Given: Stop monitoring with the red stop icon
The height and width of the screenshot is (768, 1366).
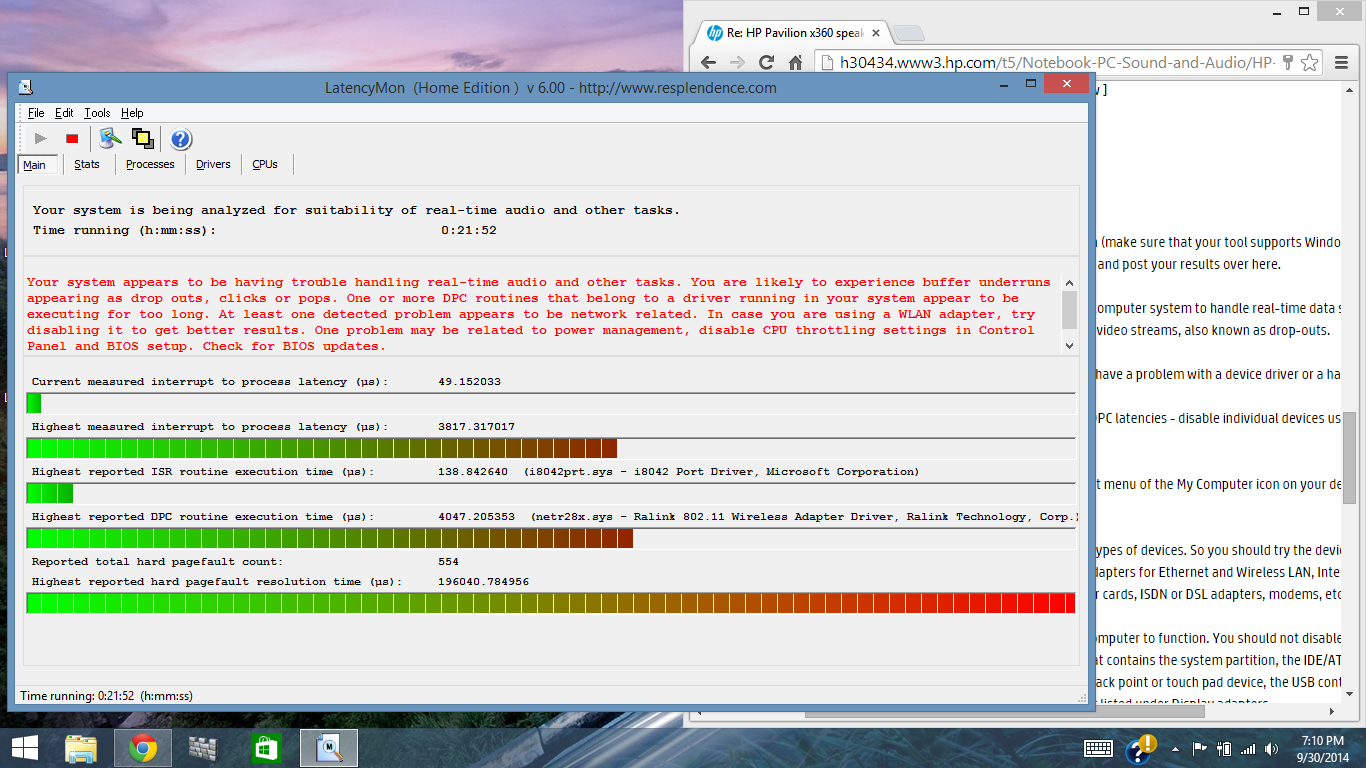Looking at the screenshot, I should tap(71, 138).
